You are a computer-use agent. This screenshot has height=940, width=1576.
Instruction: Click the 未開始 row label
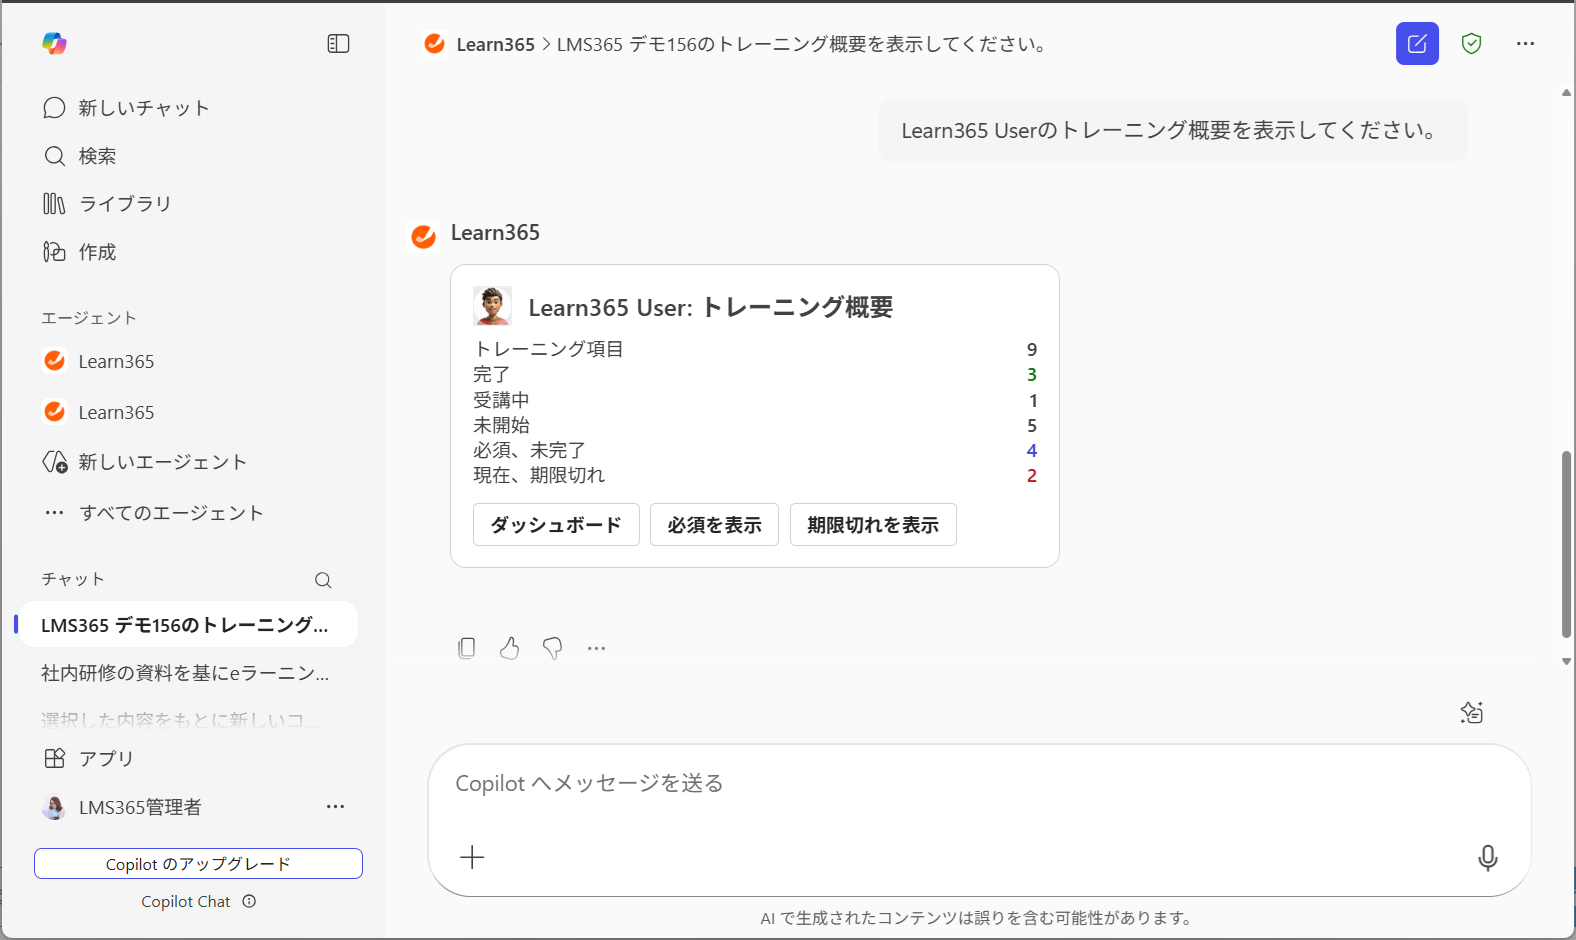[501, 425]
